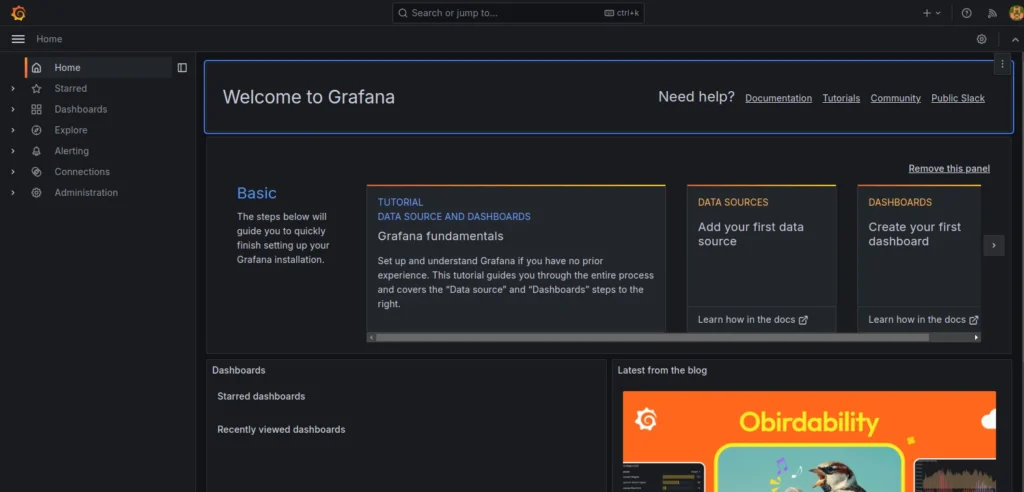The width and height of the screenshot is (1024, 492).
Task: Open the news RSS feed icon
Action: coord(992,13)
